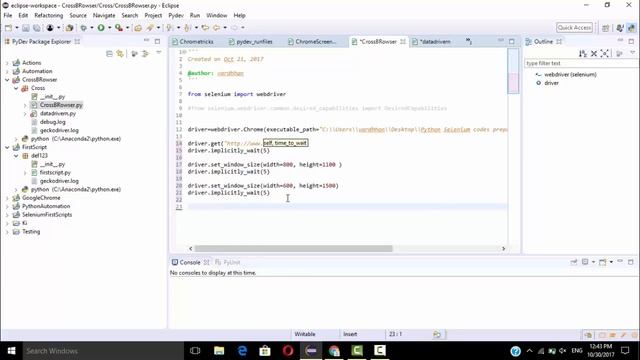
Task: Maximize the editor area
Action: point(512,41)
